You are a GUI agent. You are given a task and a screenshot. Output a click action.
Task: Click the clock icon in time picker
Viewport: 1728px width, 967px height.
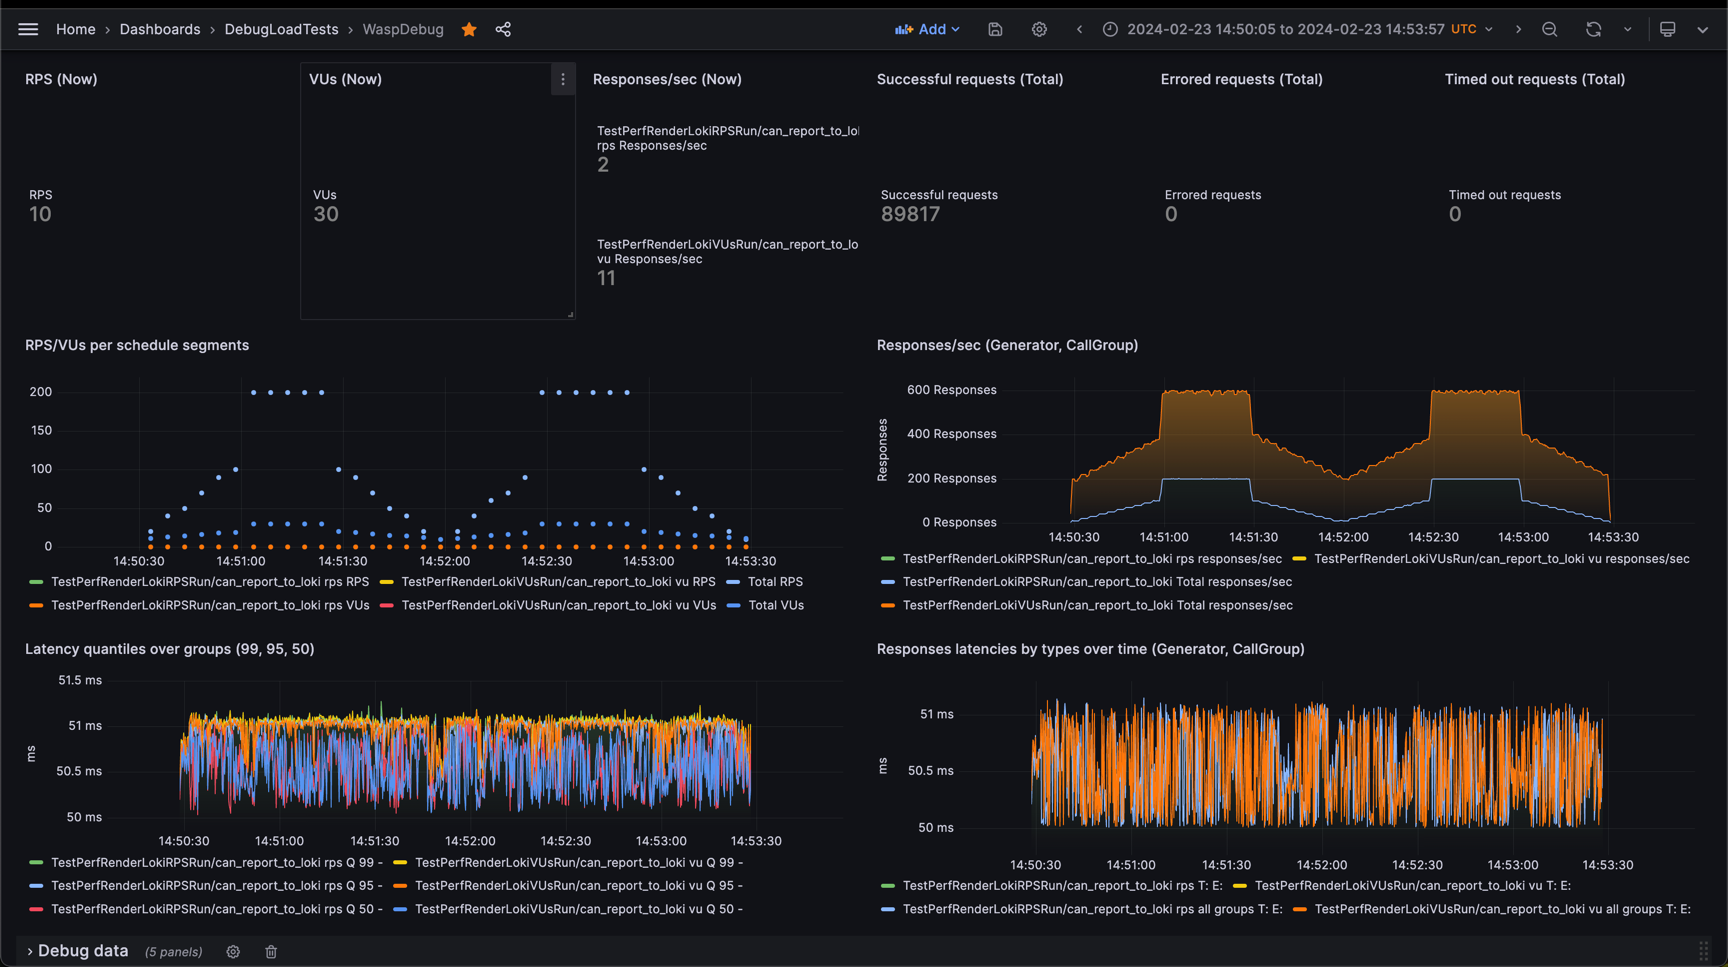point(1110,29)
